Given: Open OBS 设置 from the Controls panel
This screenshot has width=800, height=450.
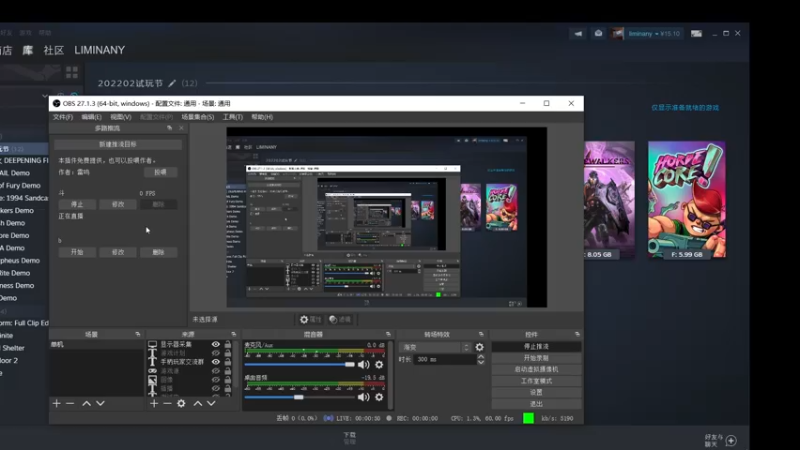Looking at the screenshot, I should pos(536,392).
